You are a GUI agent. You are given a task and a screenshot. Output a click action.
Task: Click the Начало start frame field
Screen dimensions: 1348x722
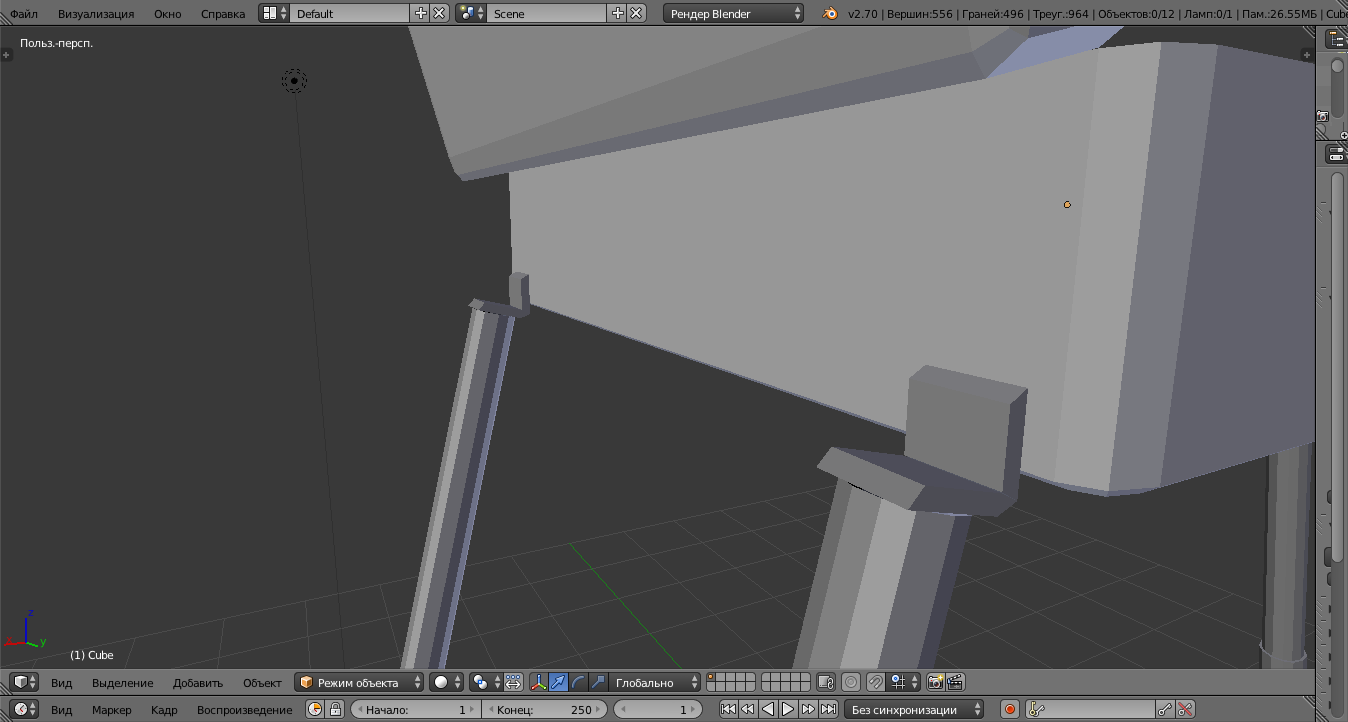tap(415, 709)
